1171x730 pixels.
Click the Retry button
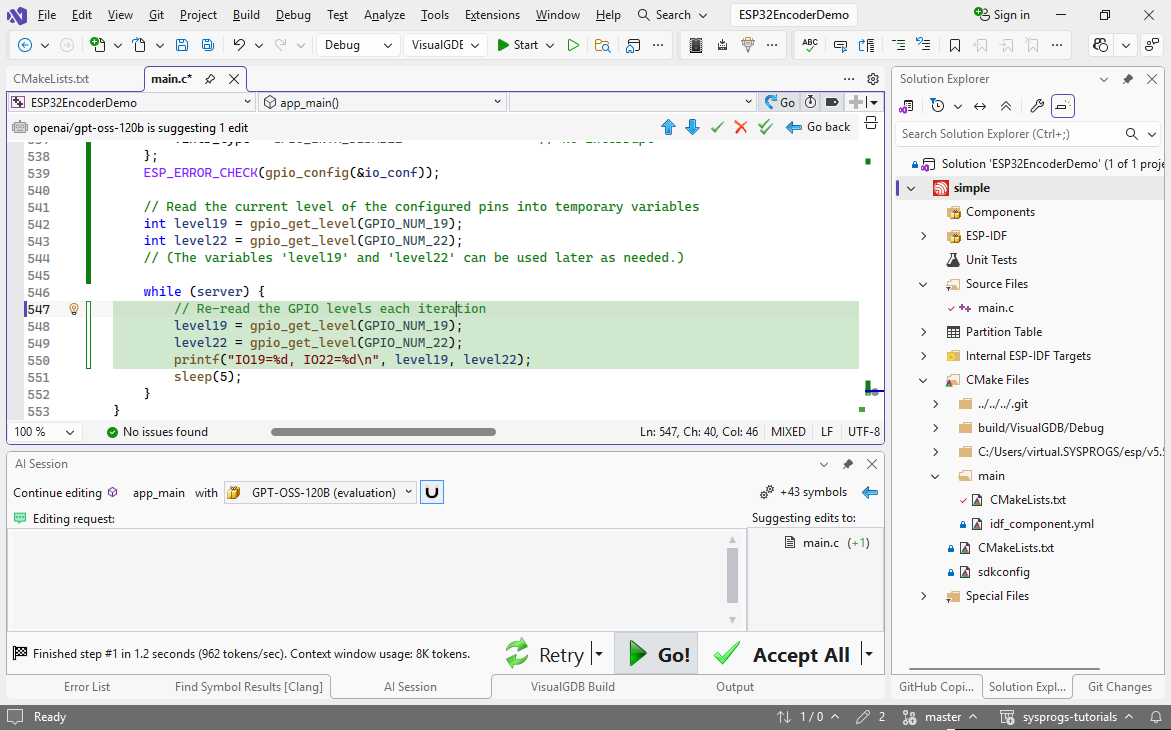coord(545,655)
